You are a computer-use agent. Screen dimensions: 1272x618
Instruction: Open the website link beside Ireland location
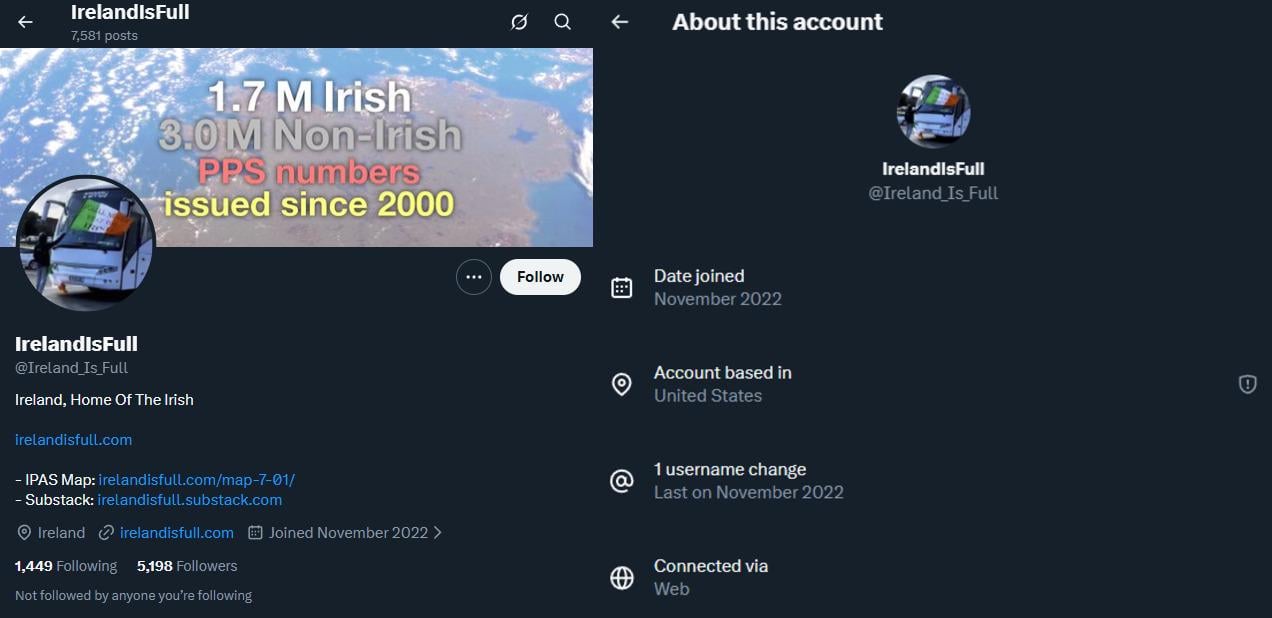[176, 533]
